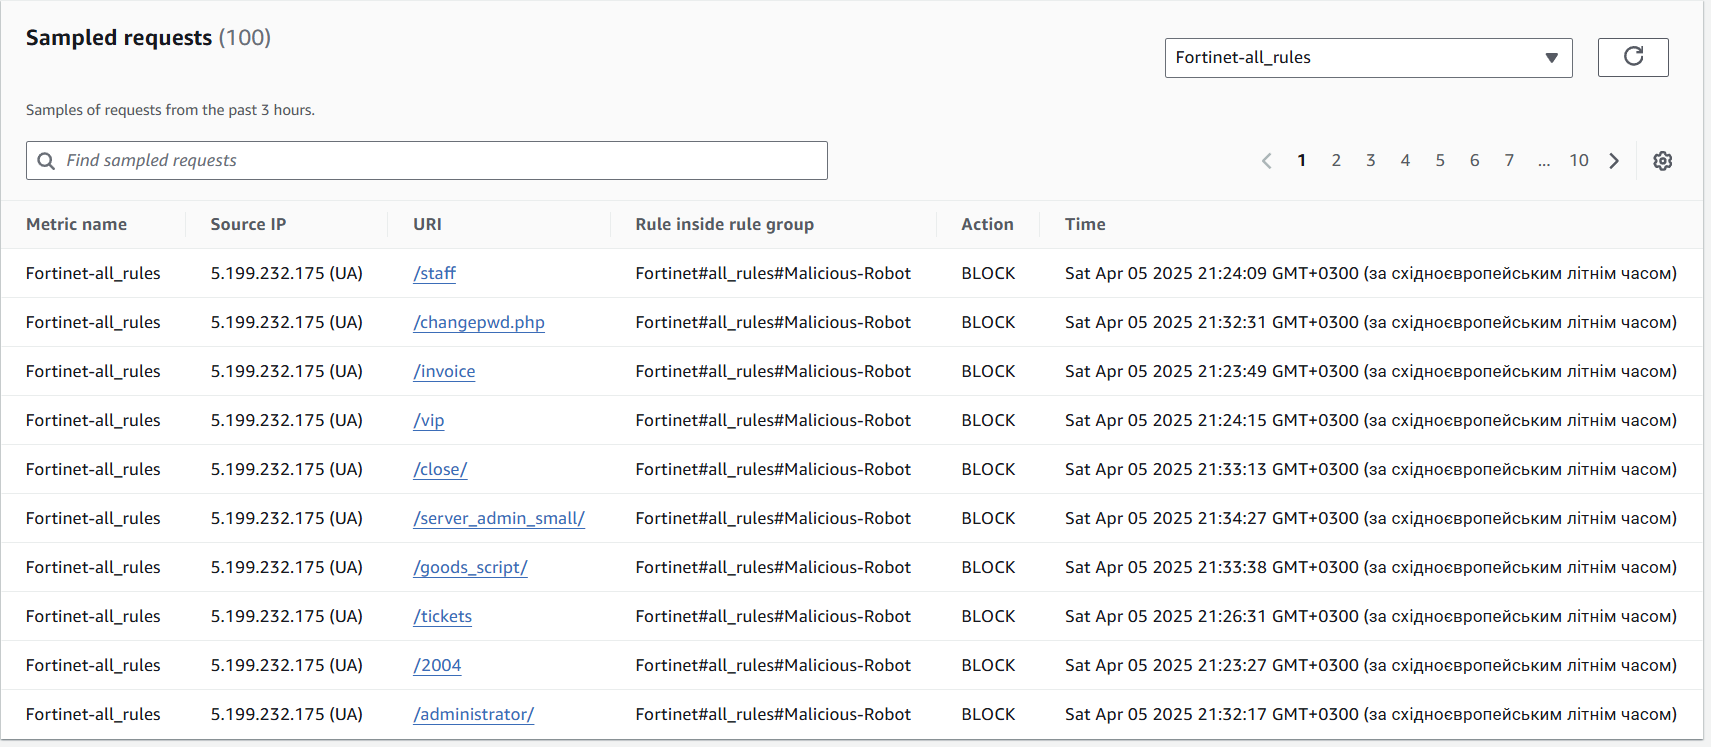This screenshot has height=747, width=1711.
Task: Open the /invoice URI link
Action: click(x=444, y=371)
